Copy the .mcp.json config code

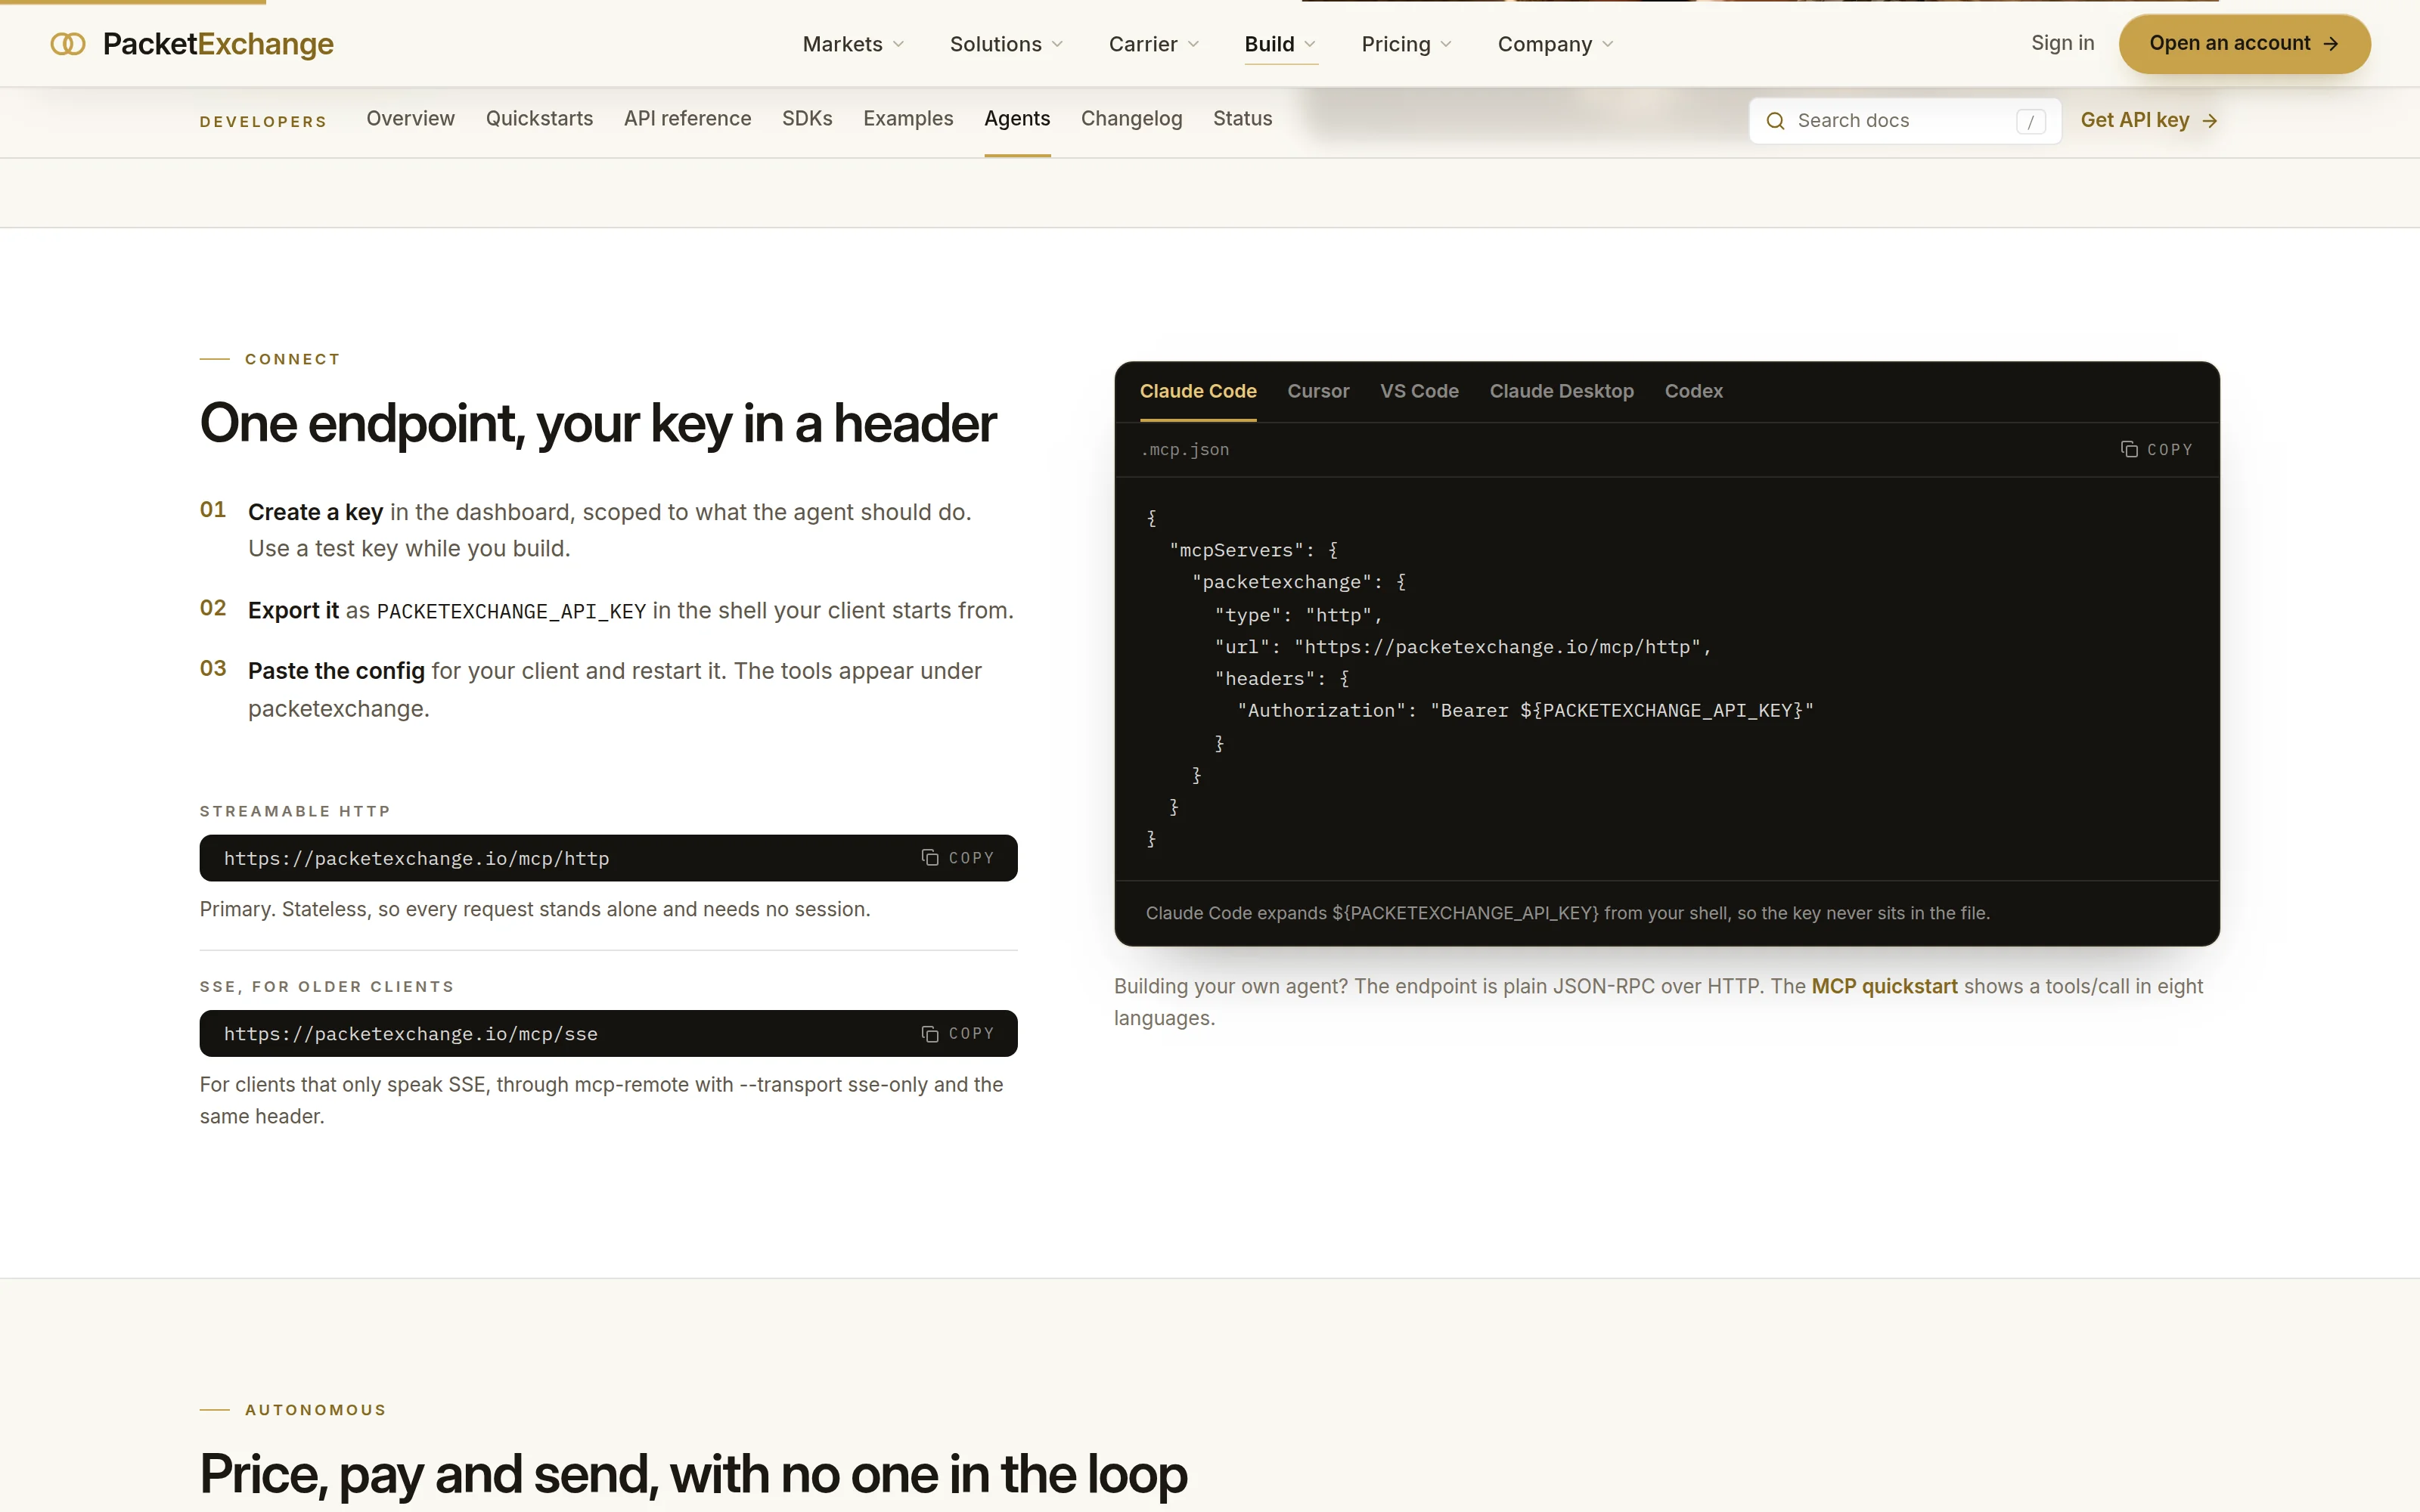[2156, 450]
